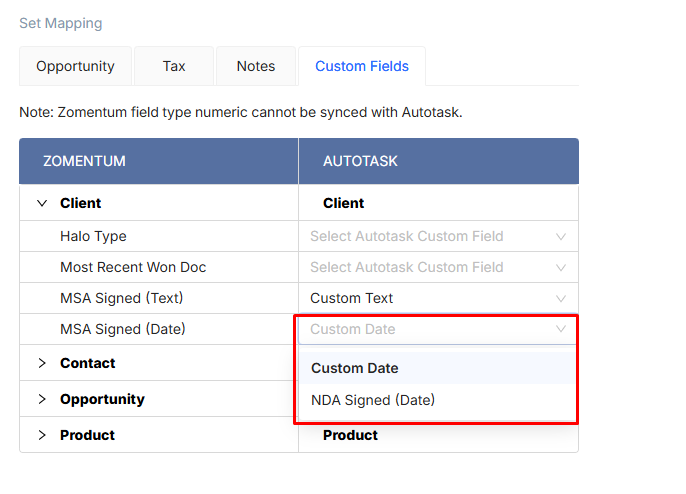This screenshot has width=686, height=494.
Task: Choose Custom Date from dropdown list
Action: pyautogui.click(x=355, y=368)
